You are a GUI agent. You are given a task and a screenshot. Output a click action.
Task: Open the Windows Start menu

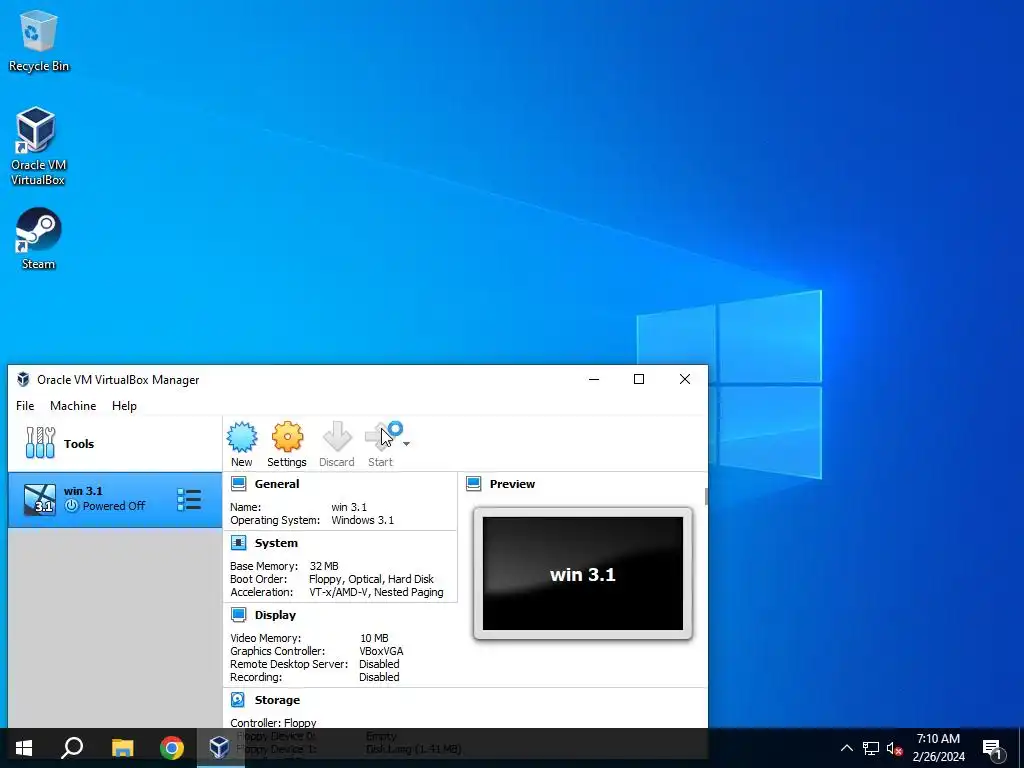click(x=24, y=748)
